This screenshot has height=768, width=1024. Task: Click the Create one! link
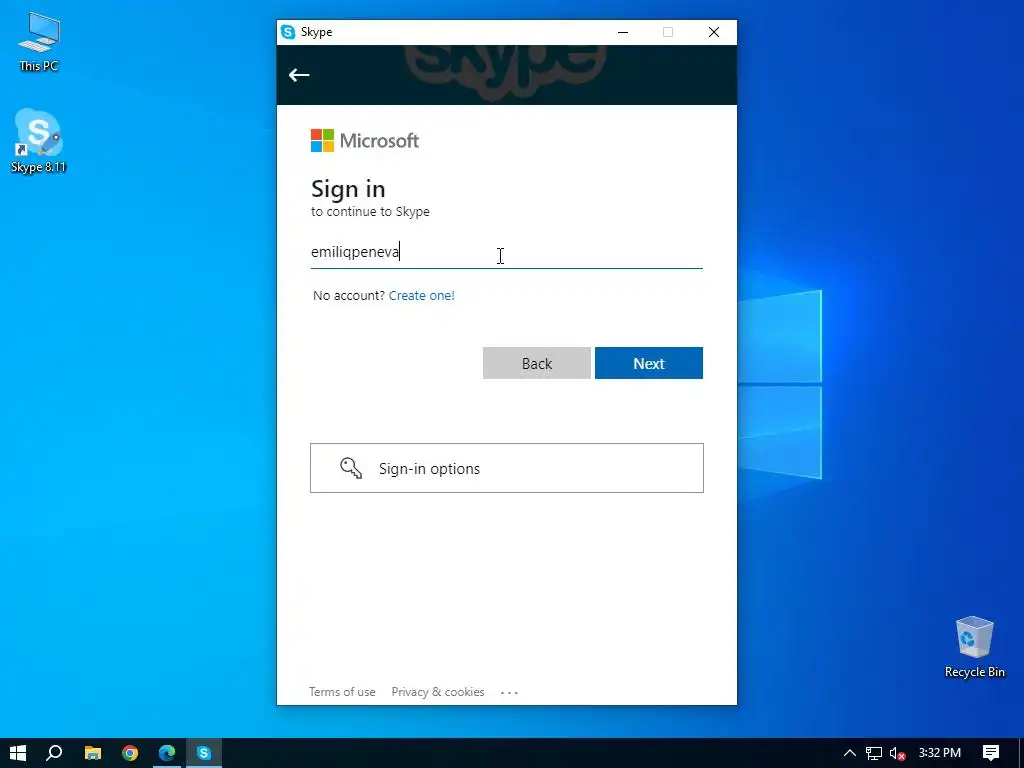coord(422,295)
